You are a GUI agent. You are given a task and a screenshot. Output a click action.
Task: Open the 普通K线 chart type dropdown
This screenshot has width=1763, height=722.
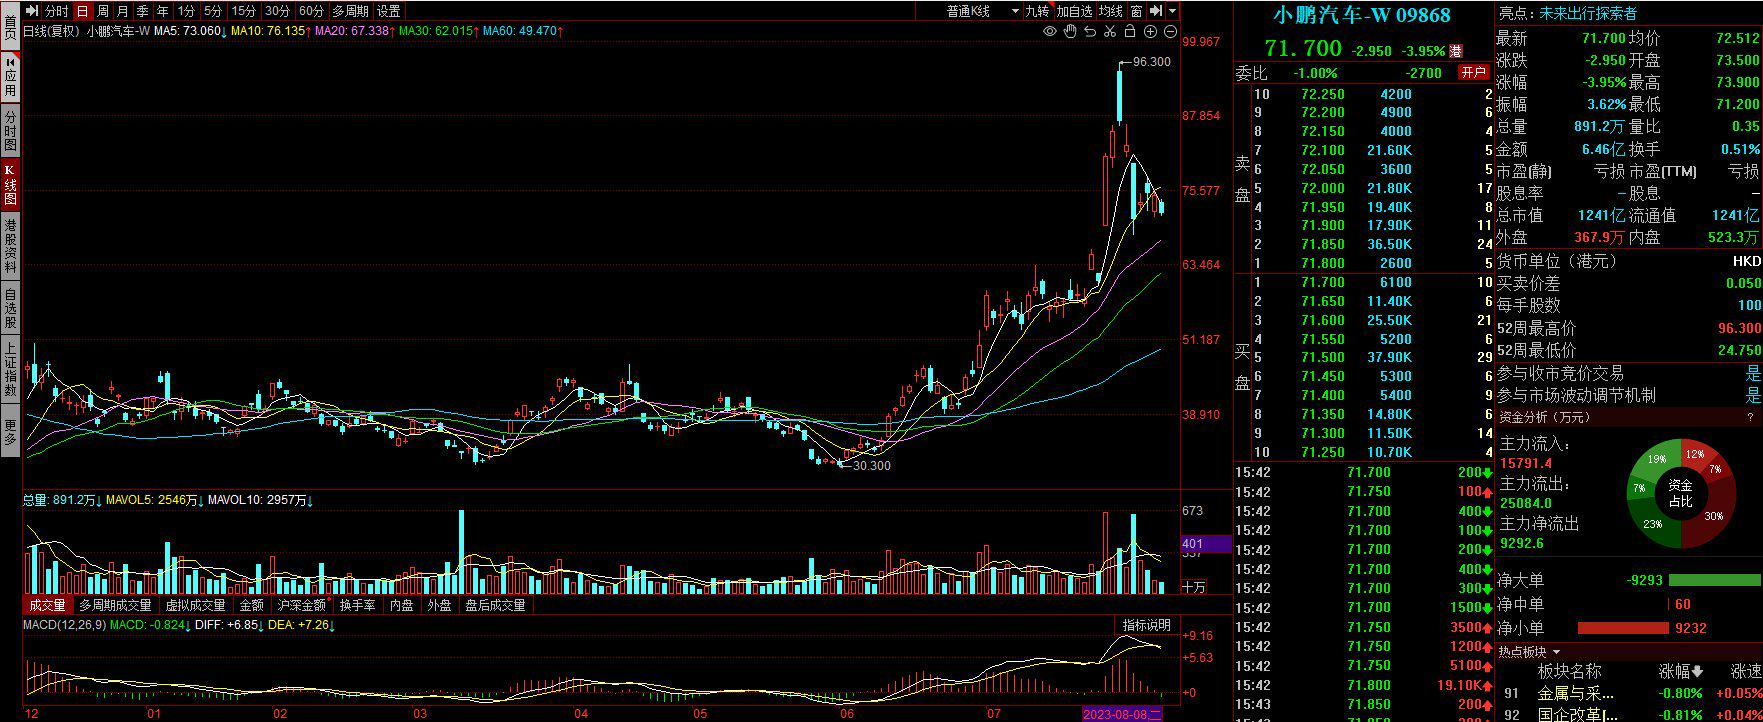click(982, 11)
